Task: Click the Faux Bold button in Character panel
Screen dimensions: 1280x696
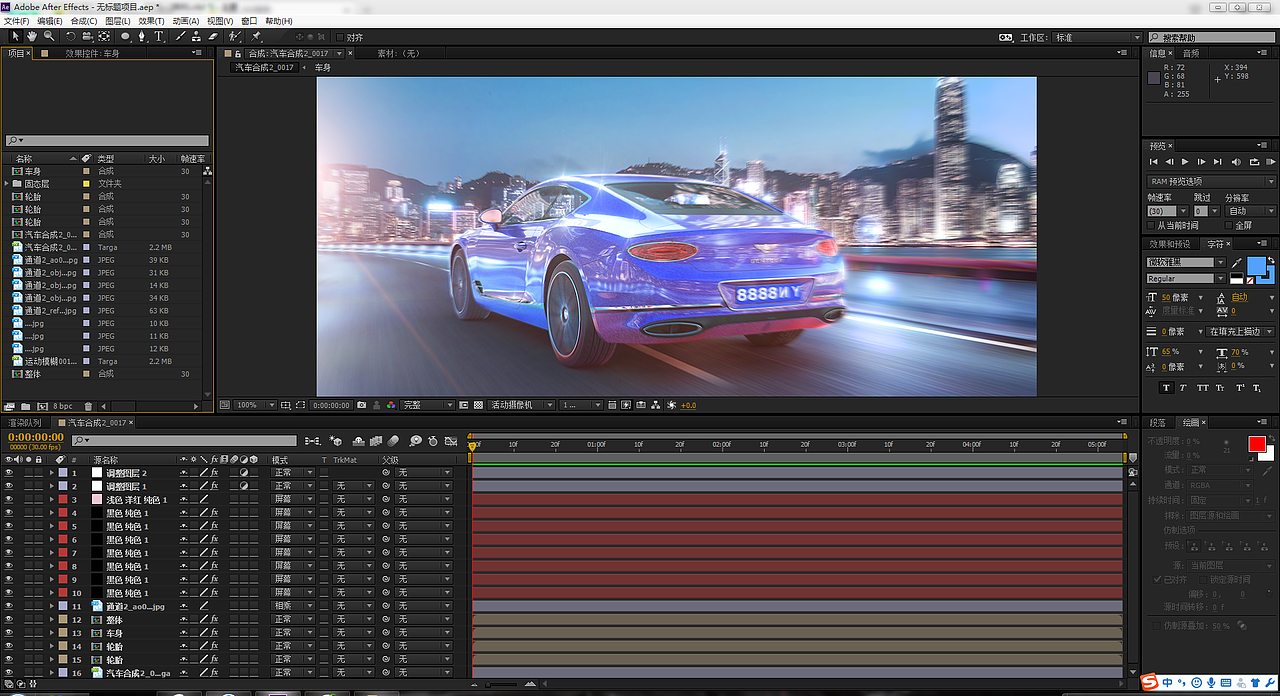Action: [x=1166, y=388]
